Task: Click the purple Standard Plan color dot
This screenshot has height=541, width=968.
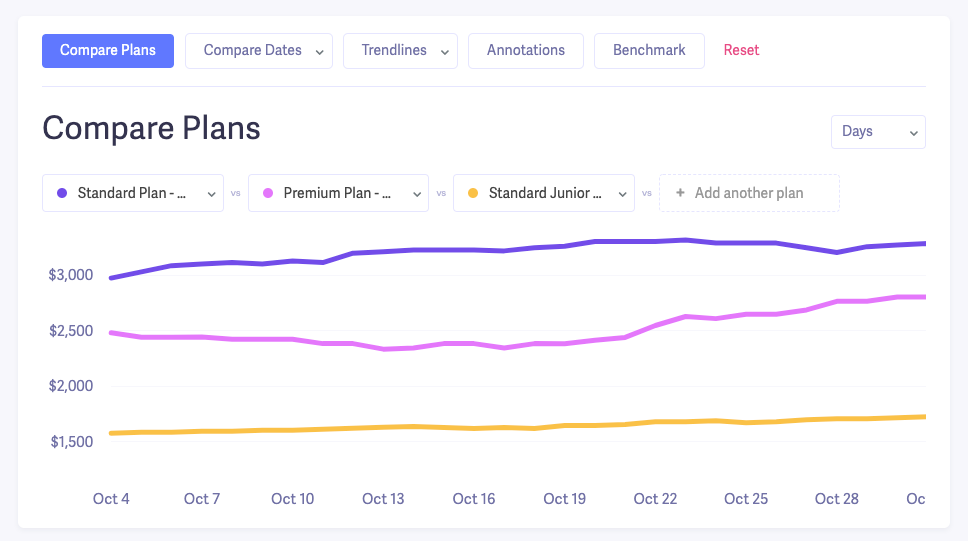Action: pos(62,194)
